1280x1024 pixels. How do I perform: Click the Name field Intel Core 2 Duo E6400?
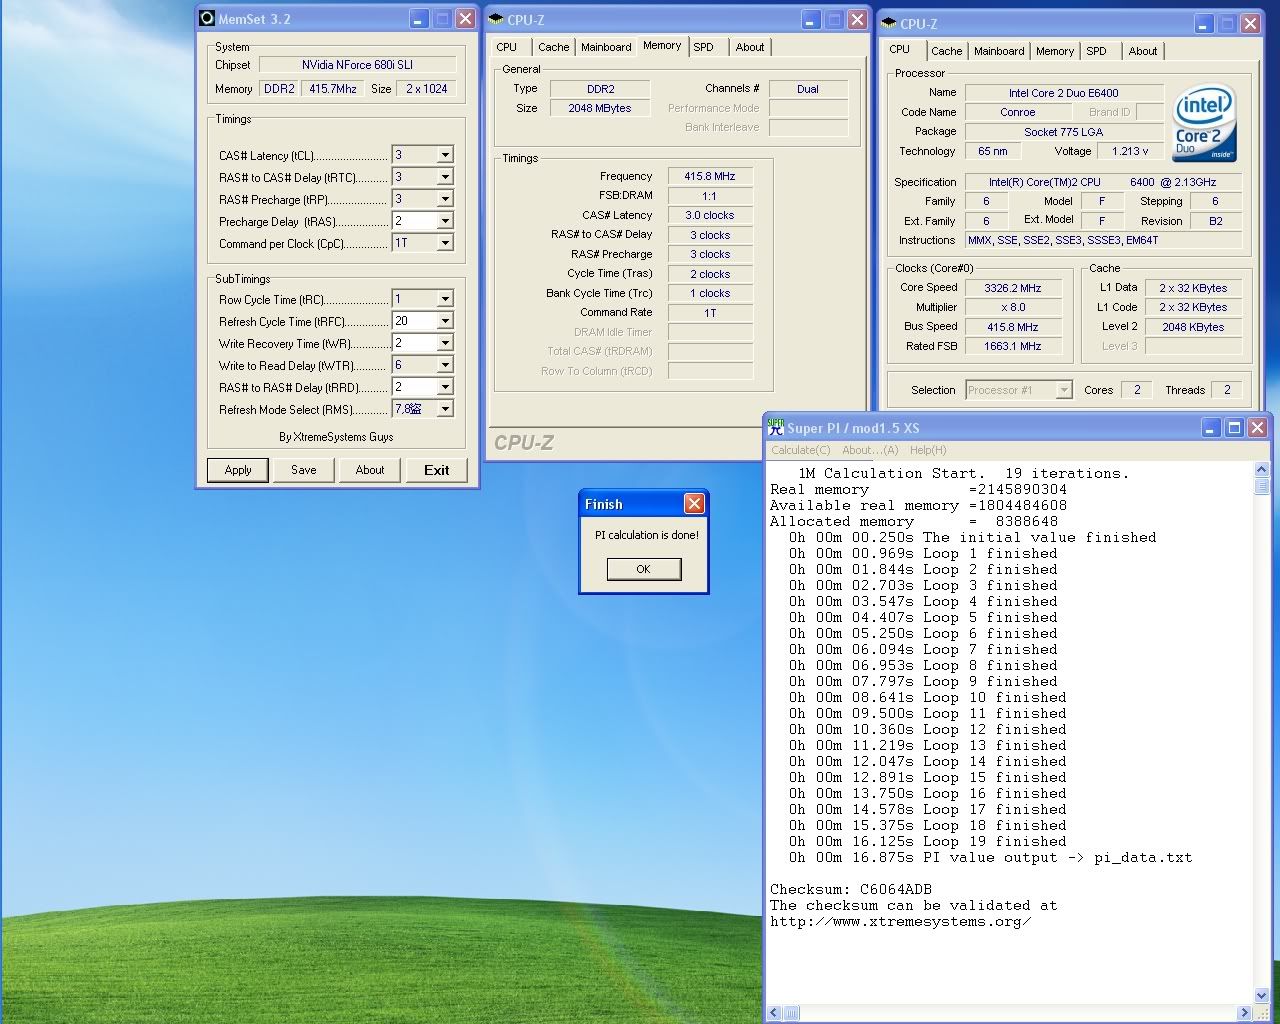click(1064, 93)
